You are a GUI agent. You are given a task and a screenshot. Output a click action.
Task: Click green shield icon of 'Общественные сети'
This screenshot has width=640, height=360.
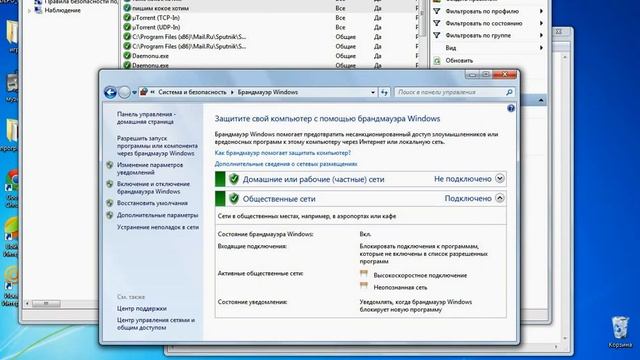click(233, 198)
